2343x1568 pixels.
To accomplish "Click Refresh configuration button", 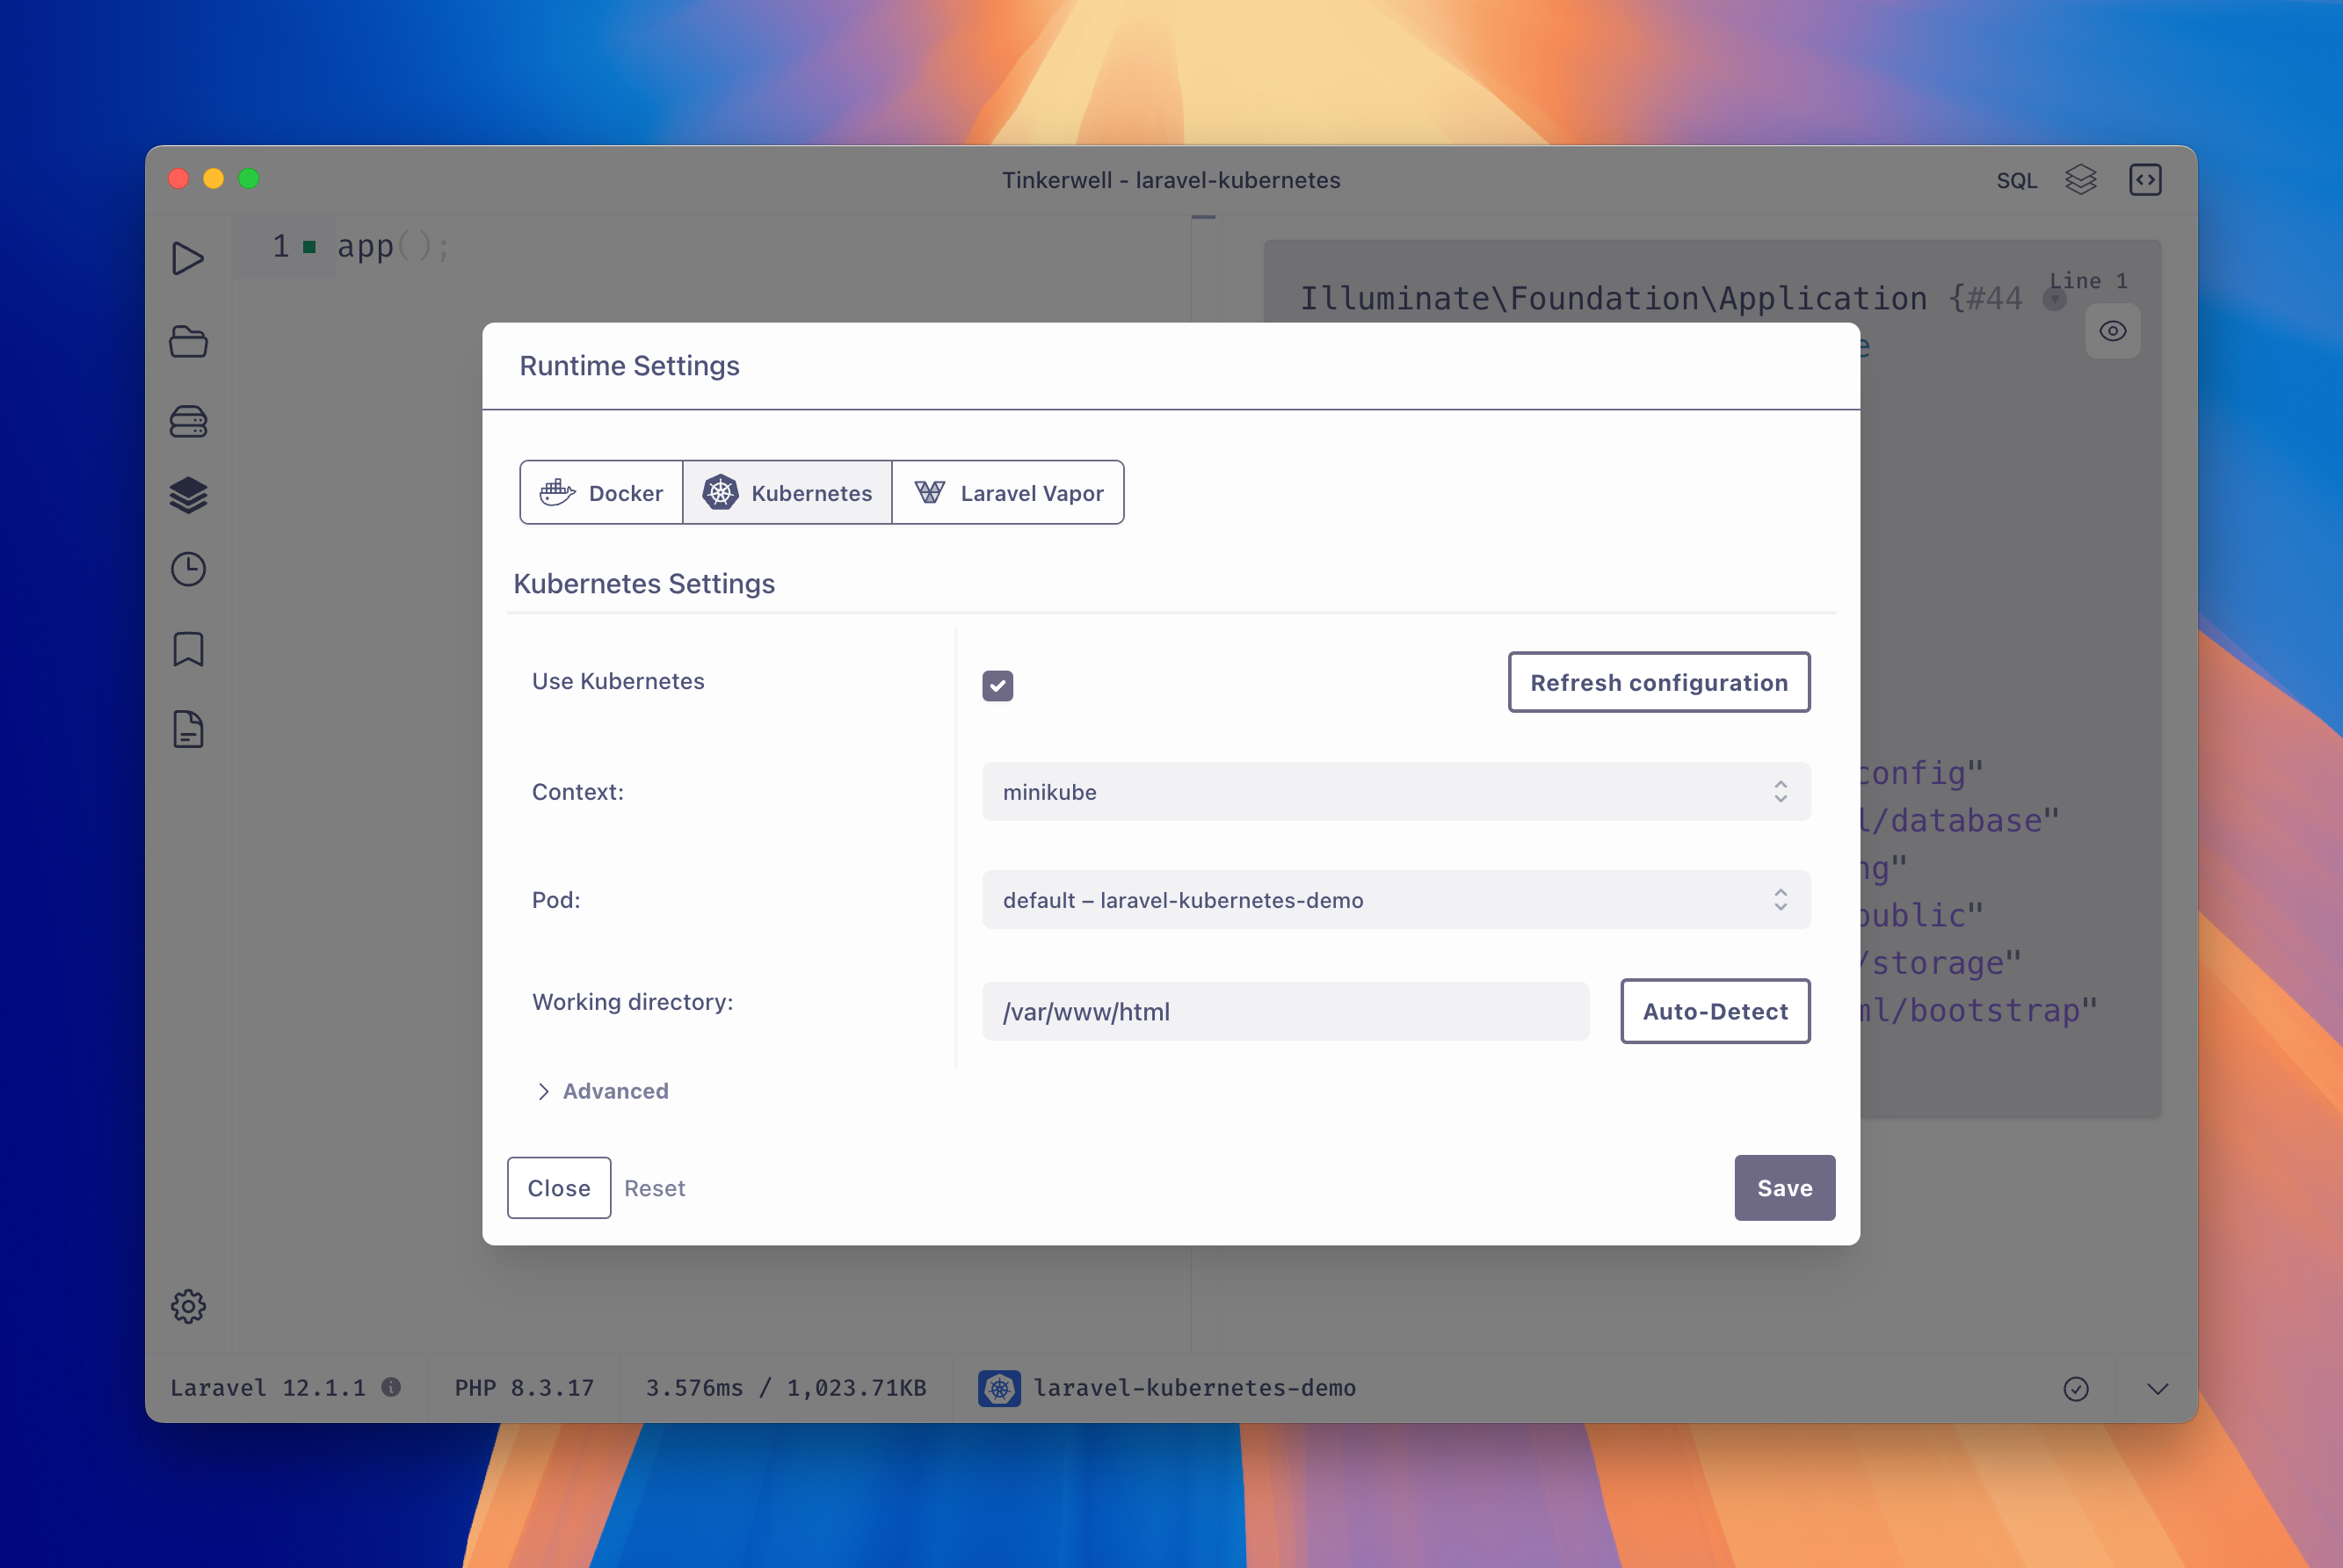I will [x=1659, y=682].
